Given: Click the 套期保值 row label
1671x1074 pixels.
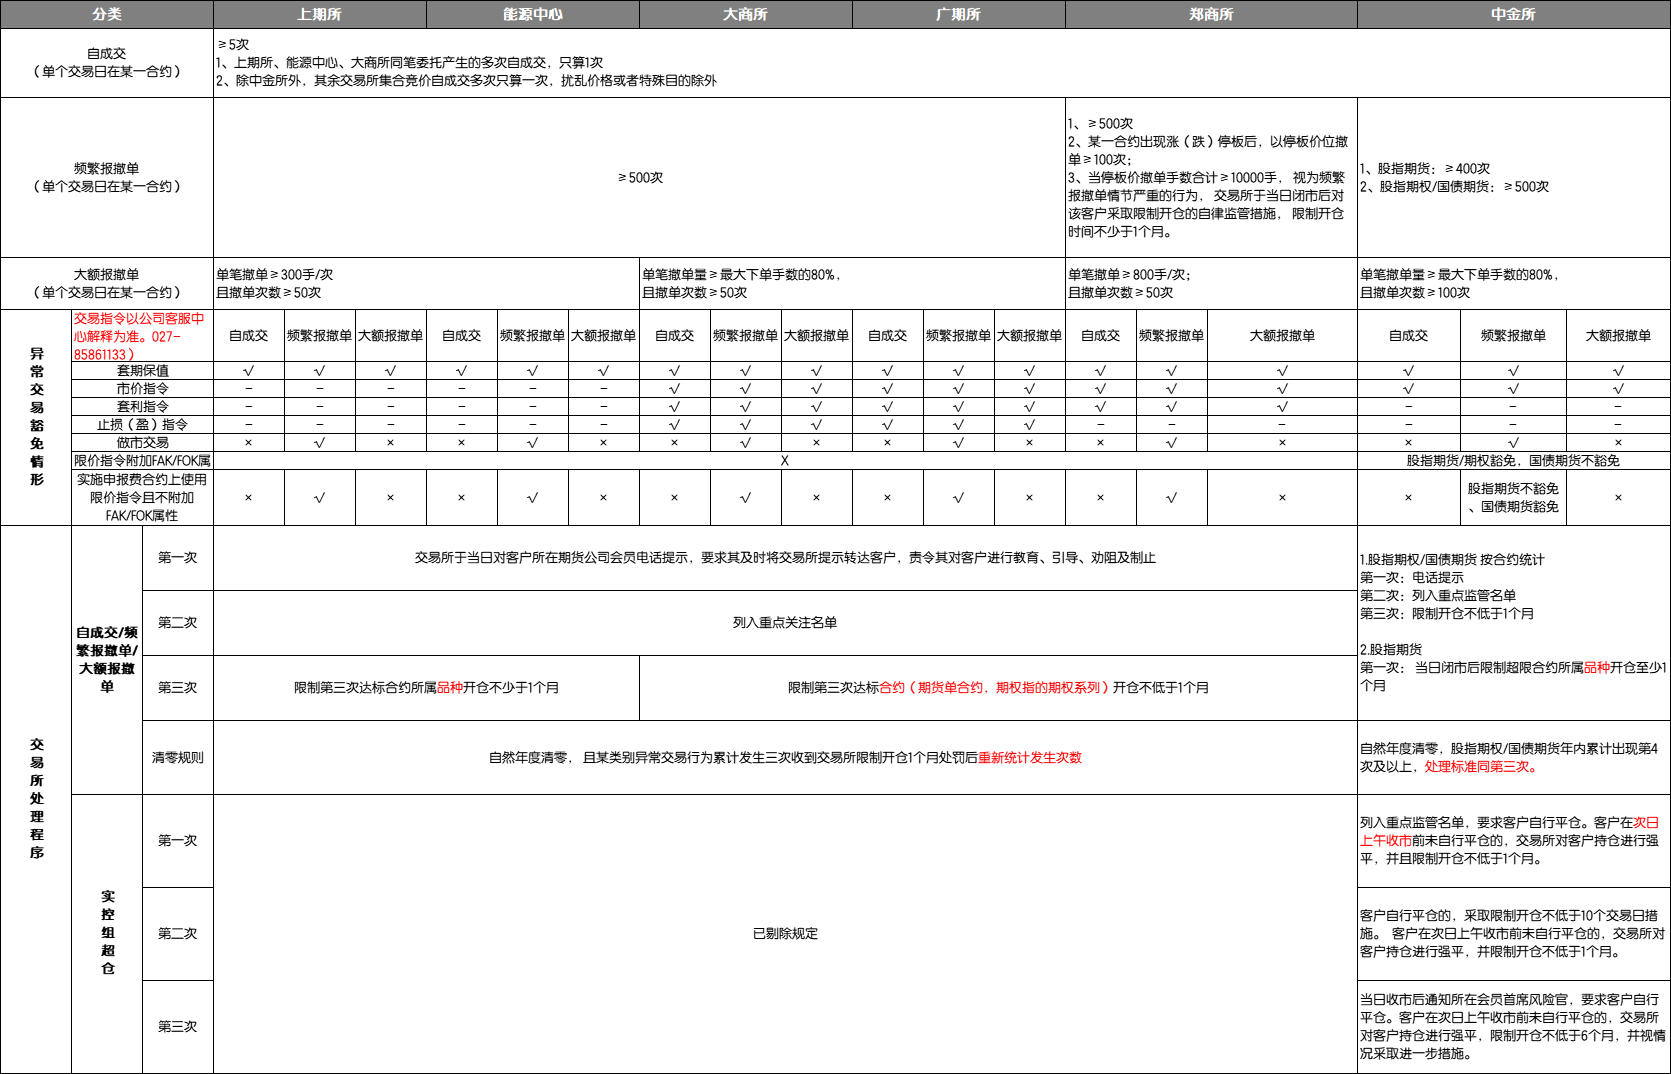Looking at the screenshot, I should 142,371.
